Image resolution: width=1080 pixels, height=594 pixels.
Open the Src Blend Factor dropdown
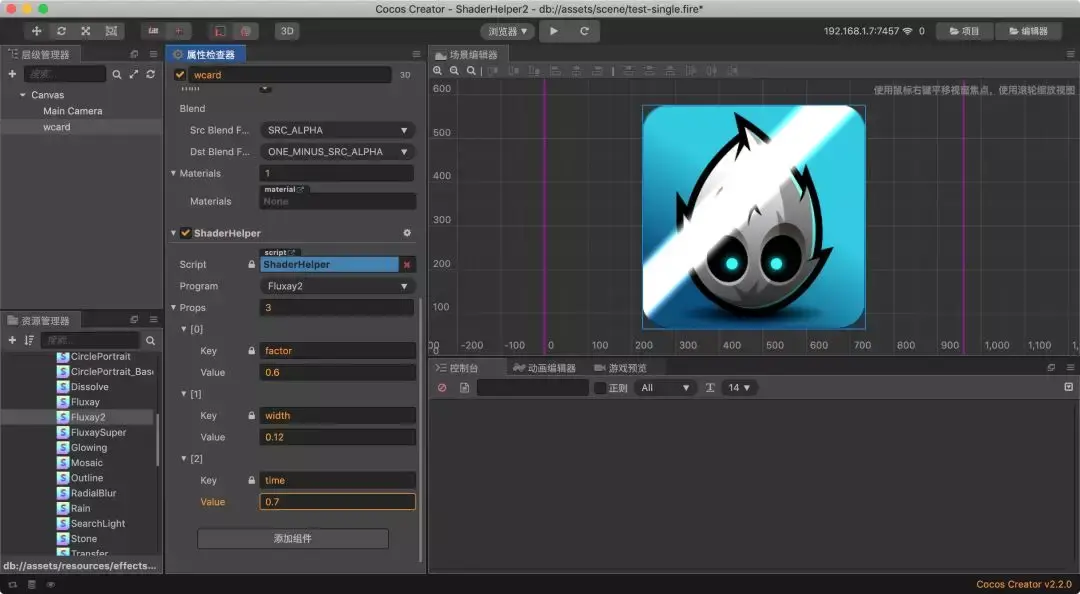(x=337, y=130)
